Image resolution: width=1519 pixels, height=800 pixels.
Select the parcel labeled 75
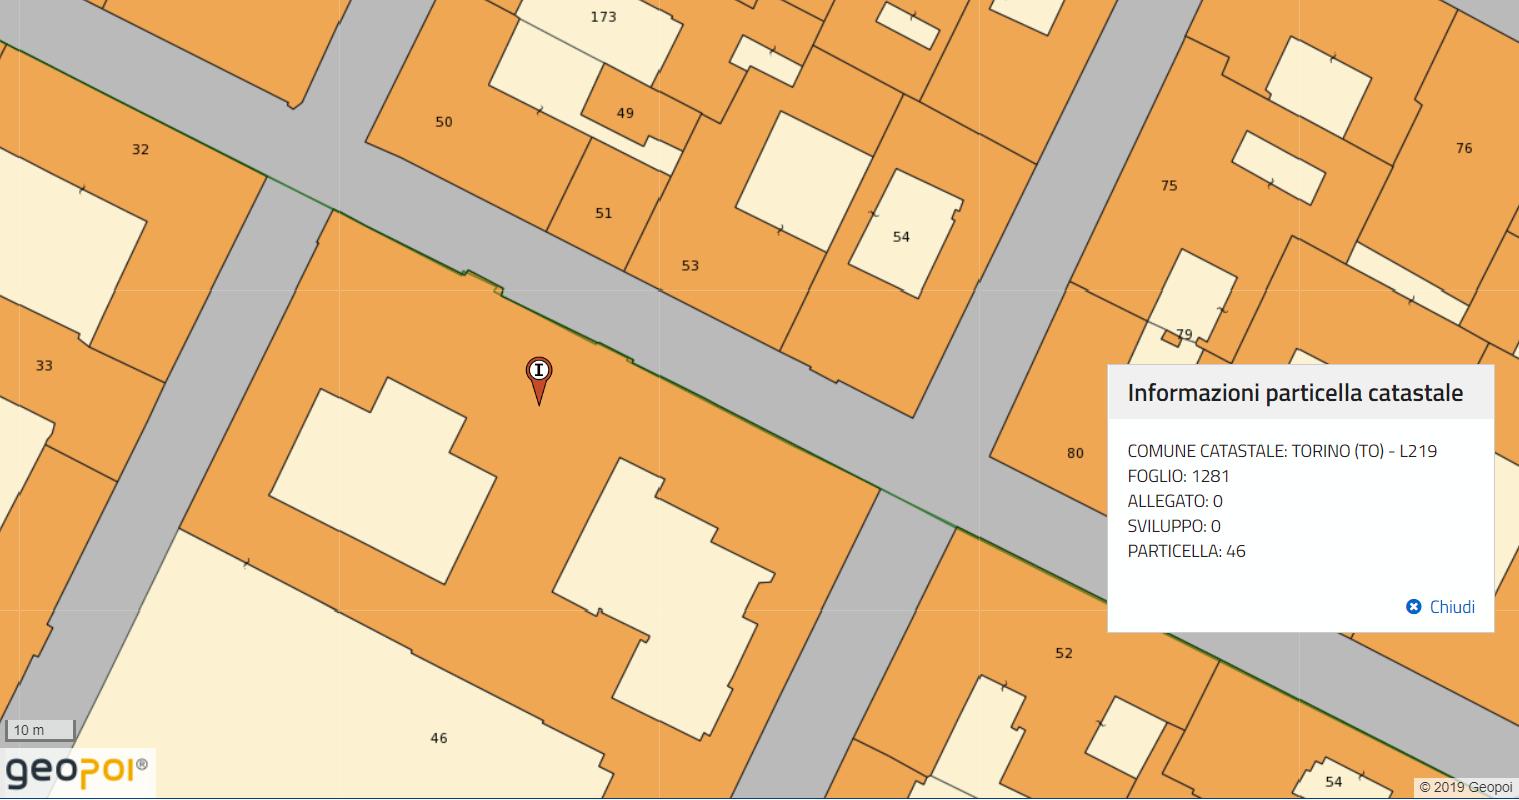point(1169,186)
